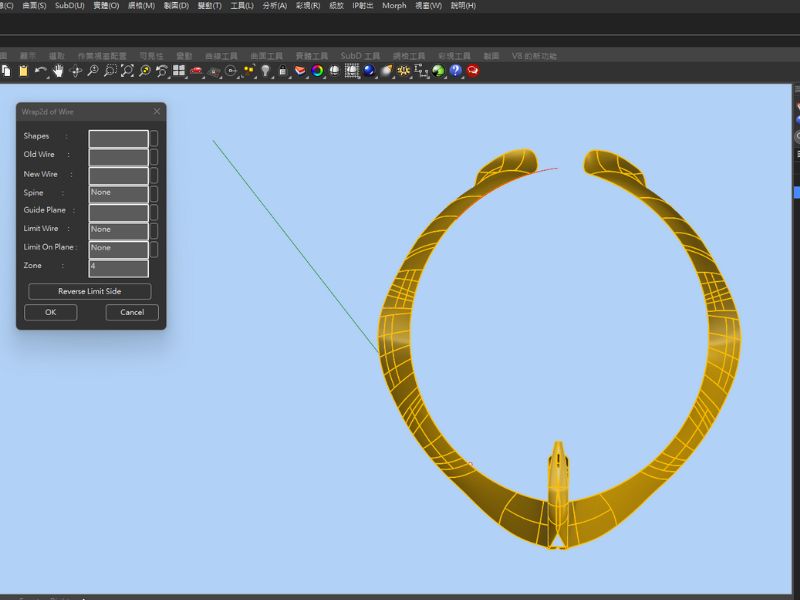800x600 pixels.
Task: Click the picker button beside Old Wire
Action: coord(154,157)
